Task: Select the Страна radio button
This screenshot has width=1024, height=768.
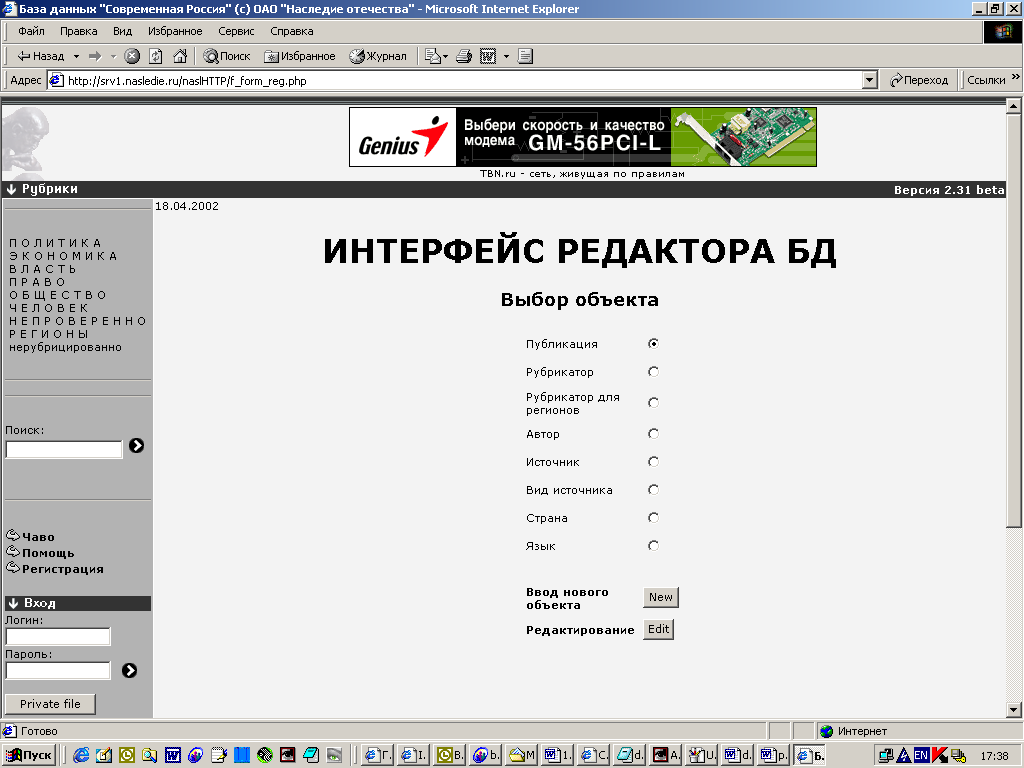Action: coord(653,518)
